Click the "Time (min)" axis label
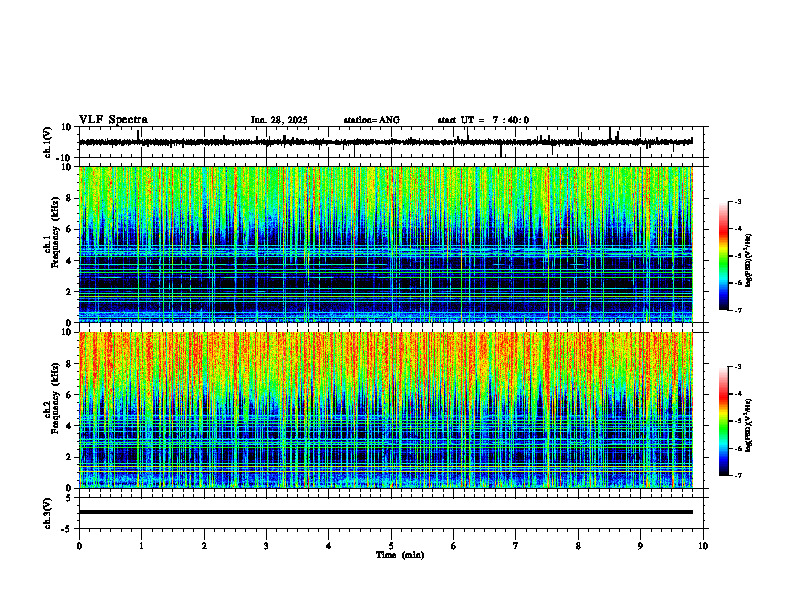 click(400, 555)
